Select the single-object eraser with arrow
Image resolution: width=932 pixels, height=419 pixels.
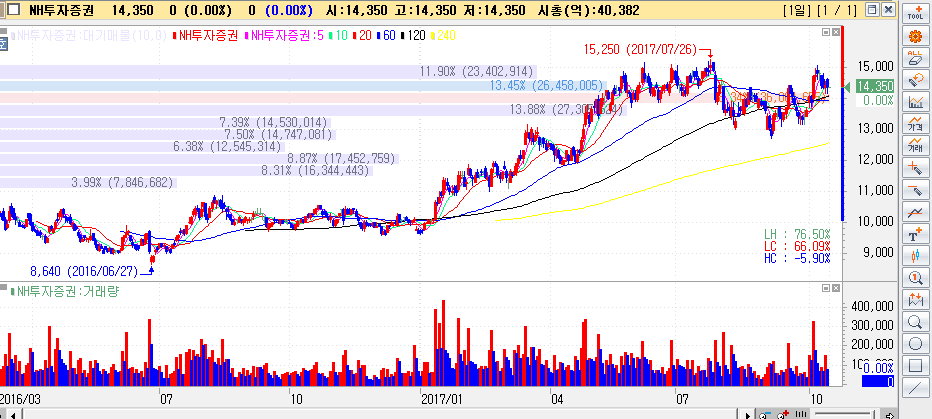[915, 79]
